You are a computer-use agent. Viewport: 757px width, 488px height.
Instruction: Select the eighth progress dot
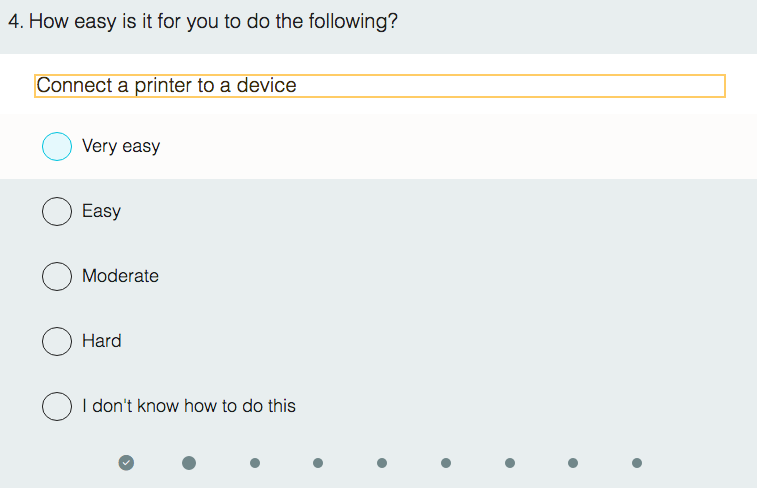click(x=573, y=463)
